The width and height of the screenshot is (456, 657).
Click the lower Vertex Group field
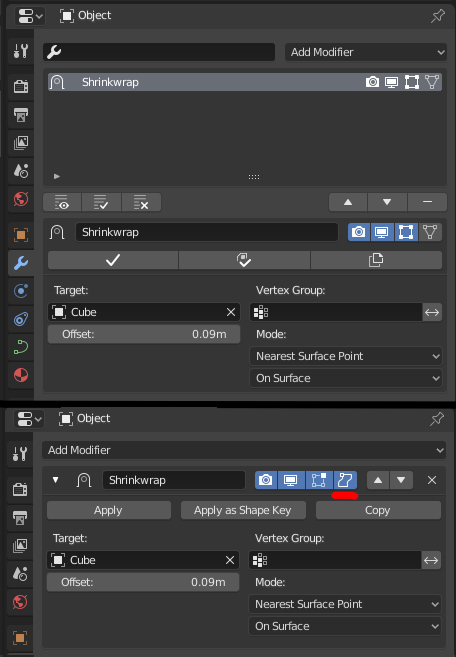(335, 560)
